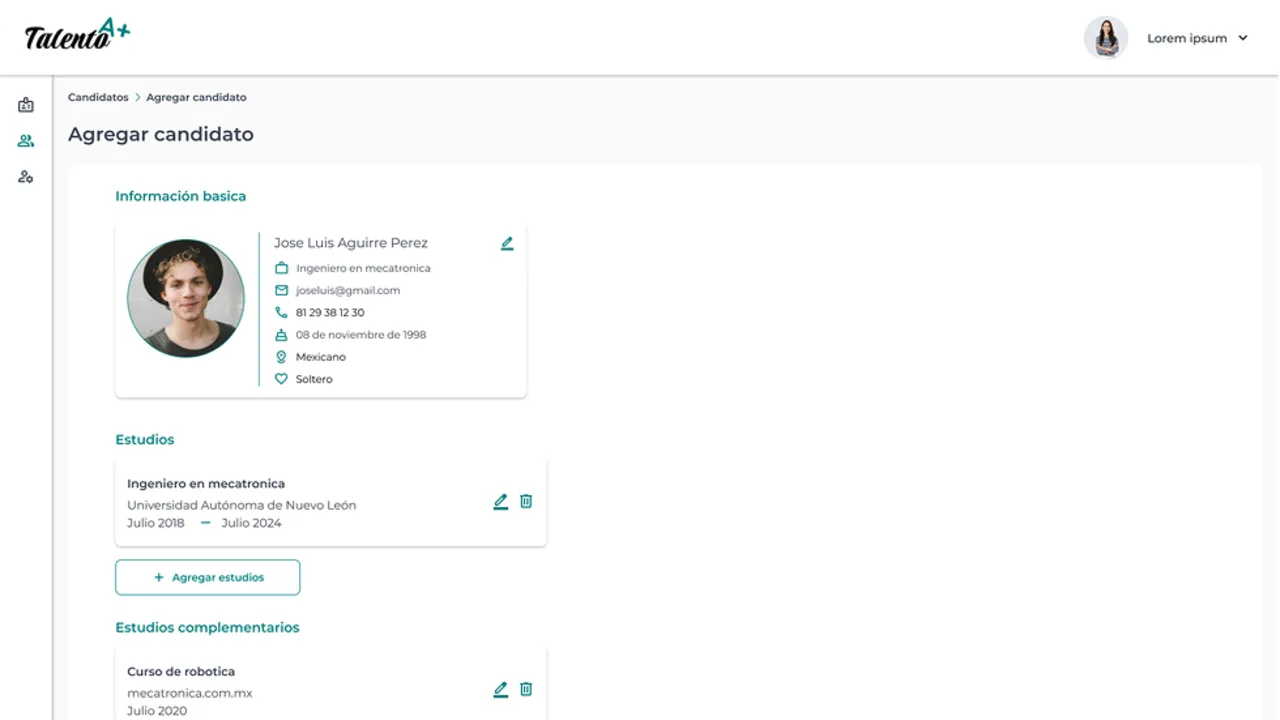Screen dimensions: 1280x720
Task: Click the Agregar estudios button
Action: click(x=207, y=577)
